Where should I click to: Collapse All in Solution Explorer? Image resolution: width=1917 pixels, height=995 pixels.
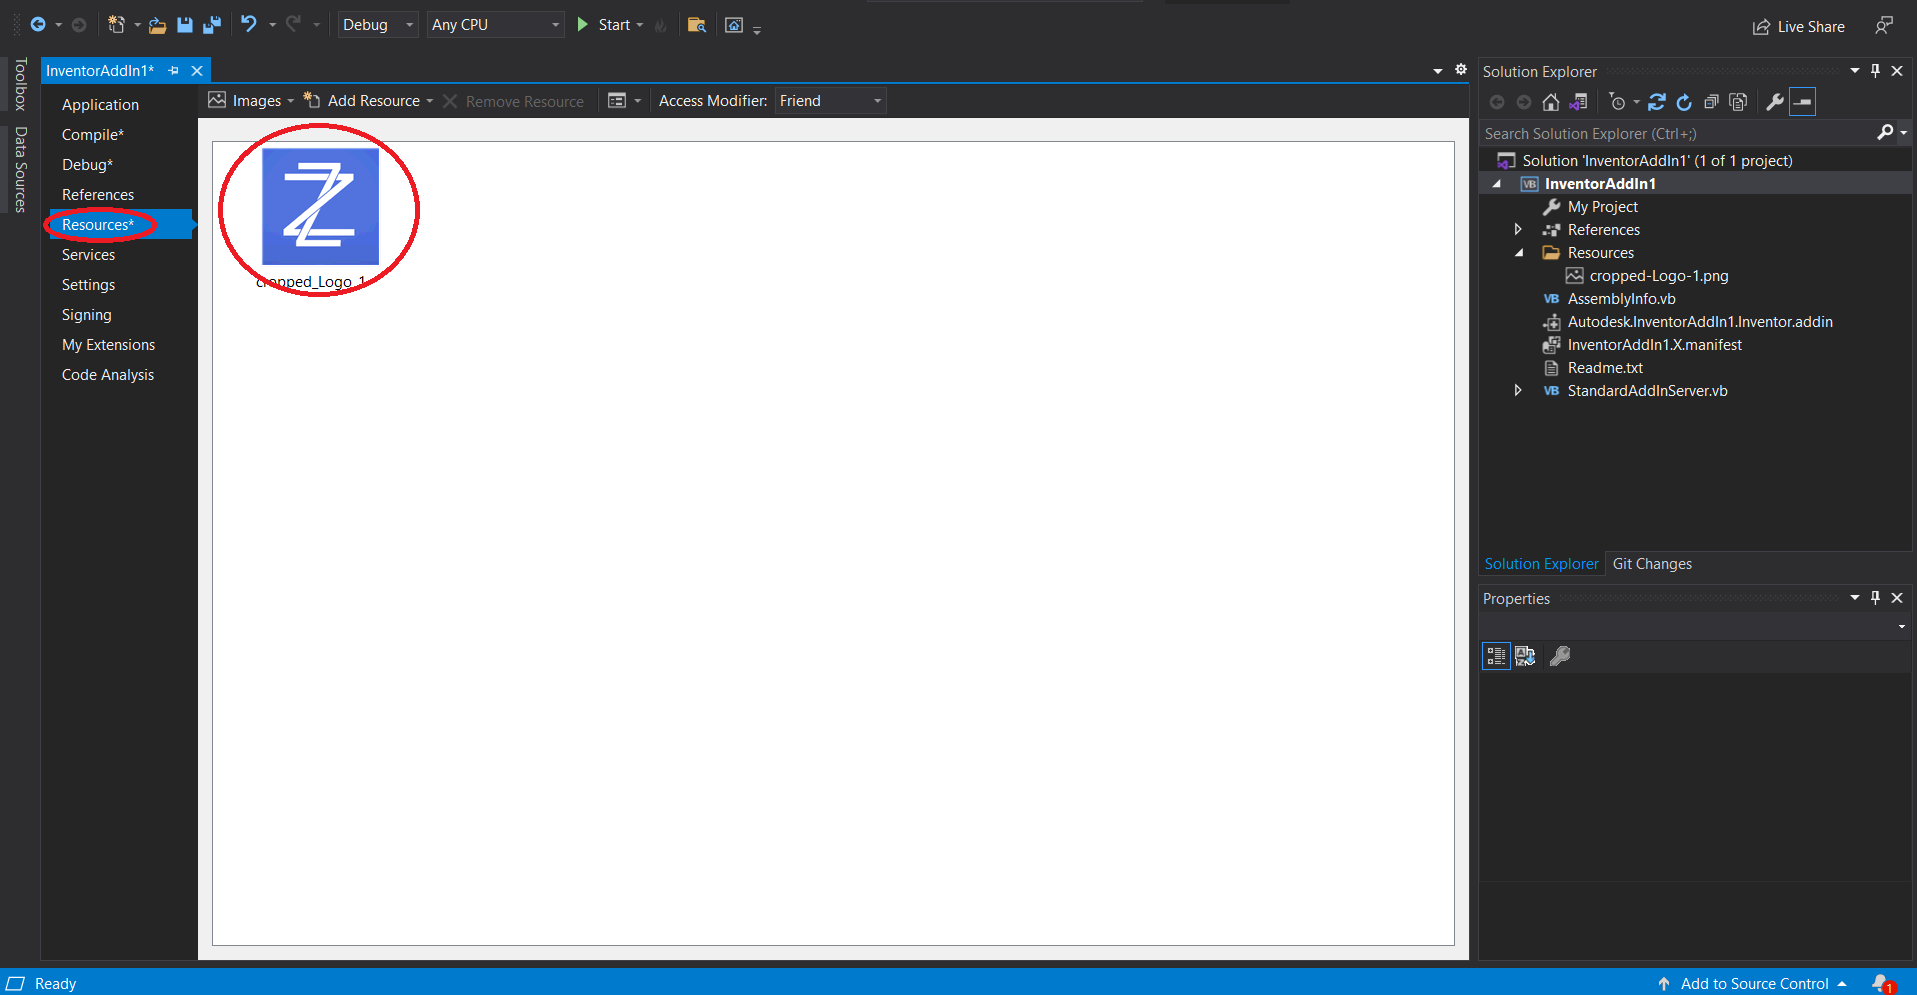[x=1711, y=101]
